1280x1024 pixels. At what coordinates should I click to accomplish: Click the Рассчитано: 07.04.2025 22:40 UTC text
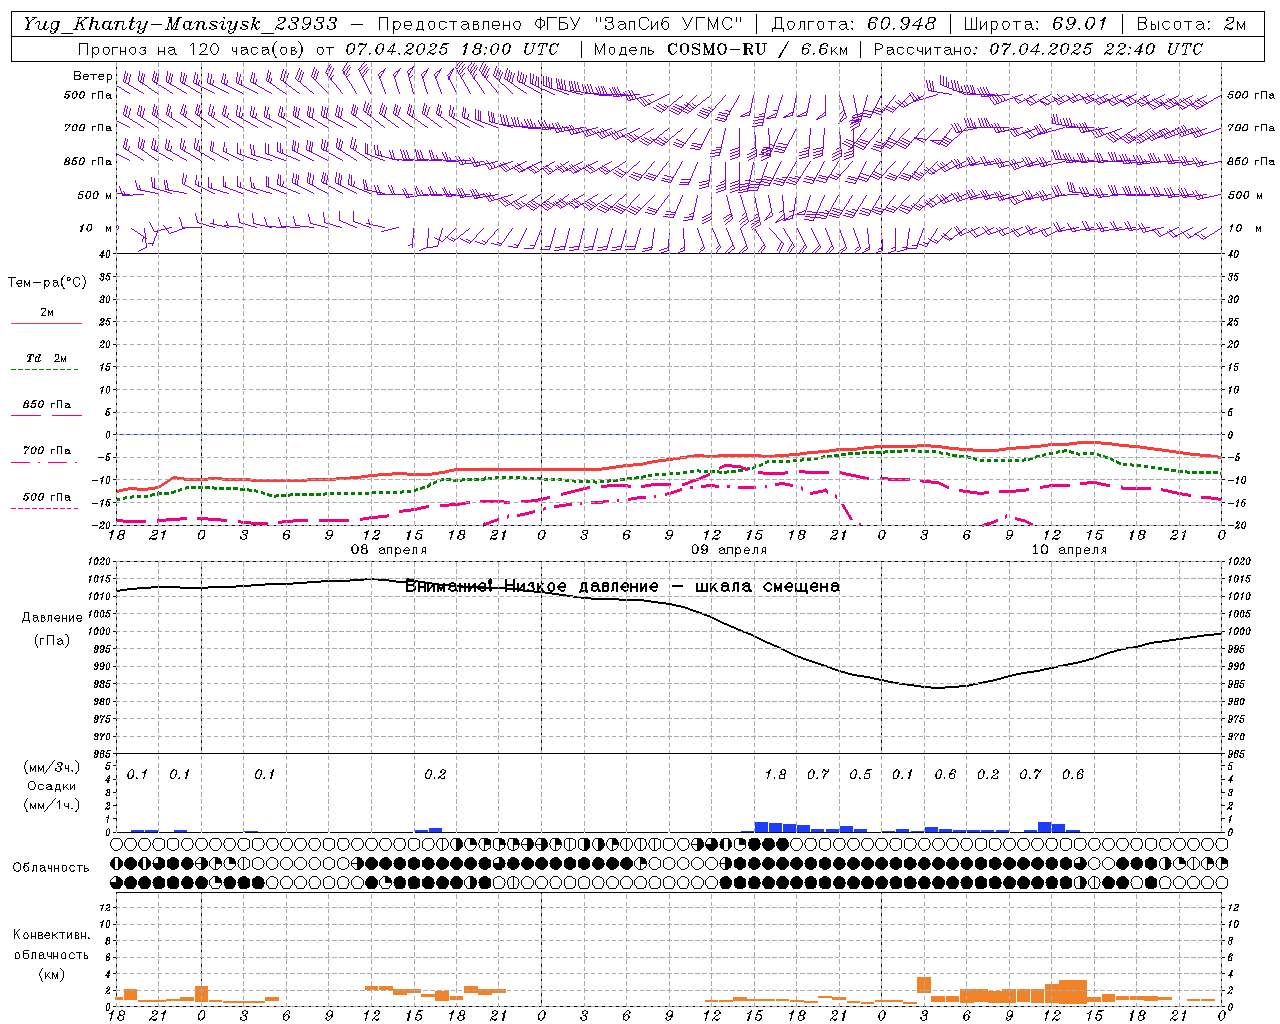tap(1038, 49)
